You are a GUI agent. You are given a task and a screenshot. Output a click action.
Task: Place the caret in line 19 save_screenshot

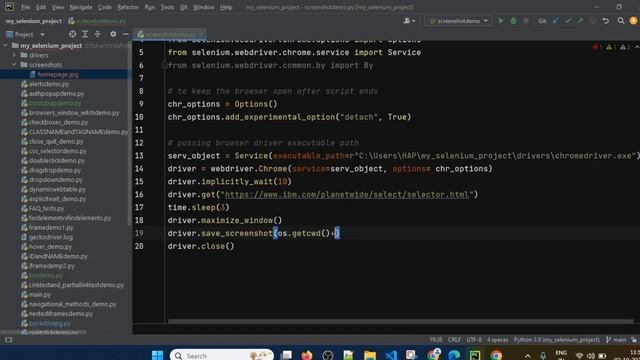(237, 233)
